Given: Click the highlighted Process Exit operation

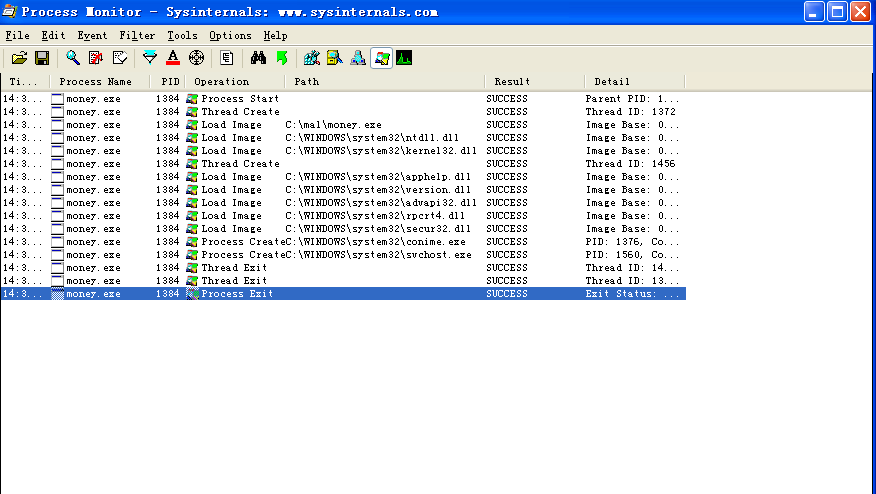Looking at the screenshot, I should pos(237,294).
